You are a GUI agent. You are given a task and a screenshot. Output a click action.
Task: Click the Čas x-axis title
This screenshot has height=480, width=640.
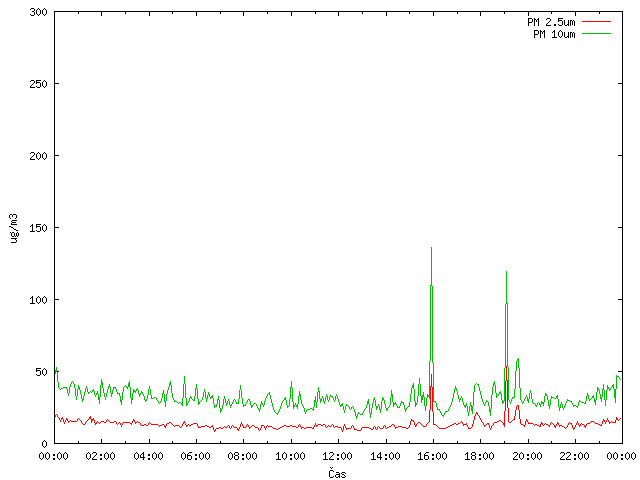coord(337,473)
